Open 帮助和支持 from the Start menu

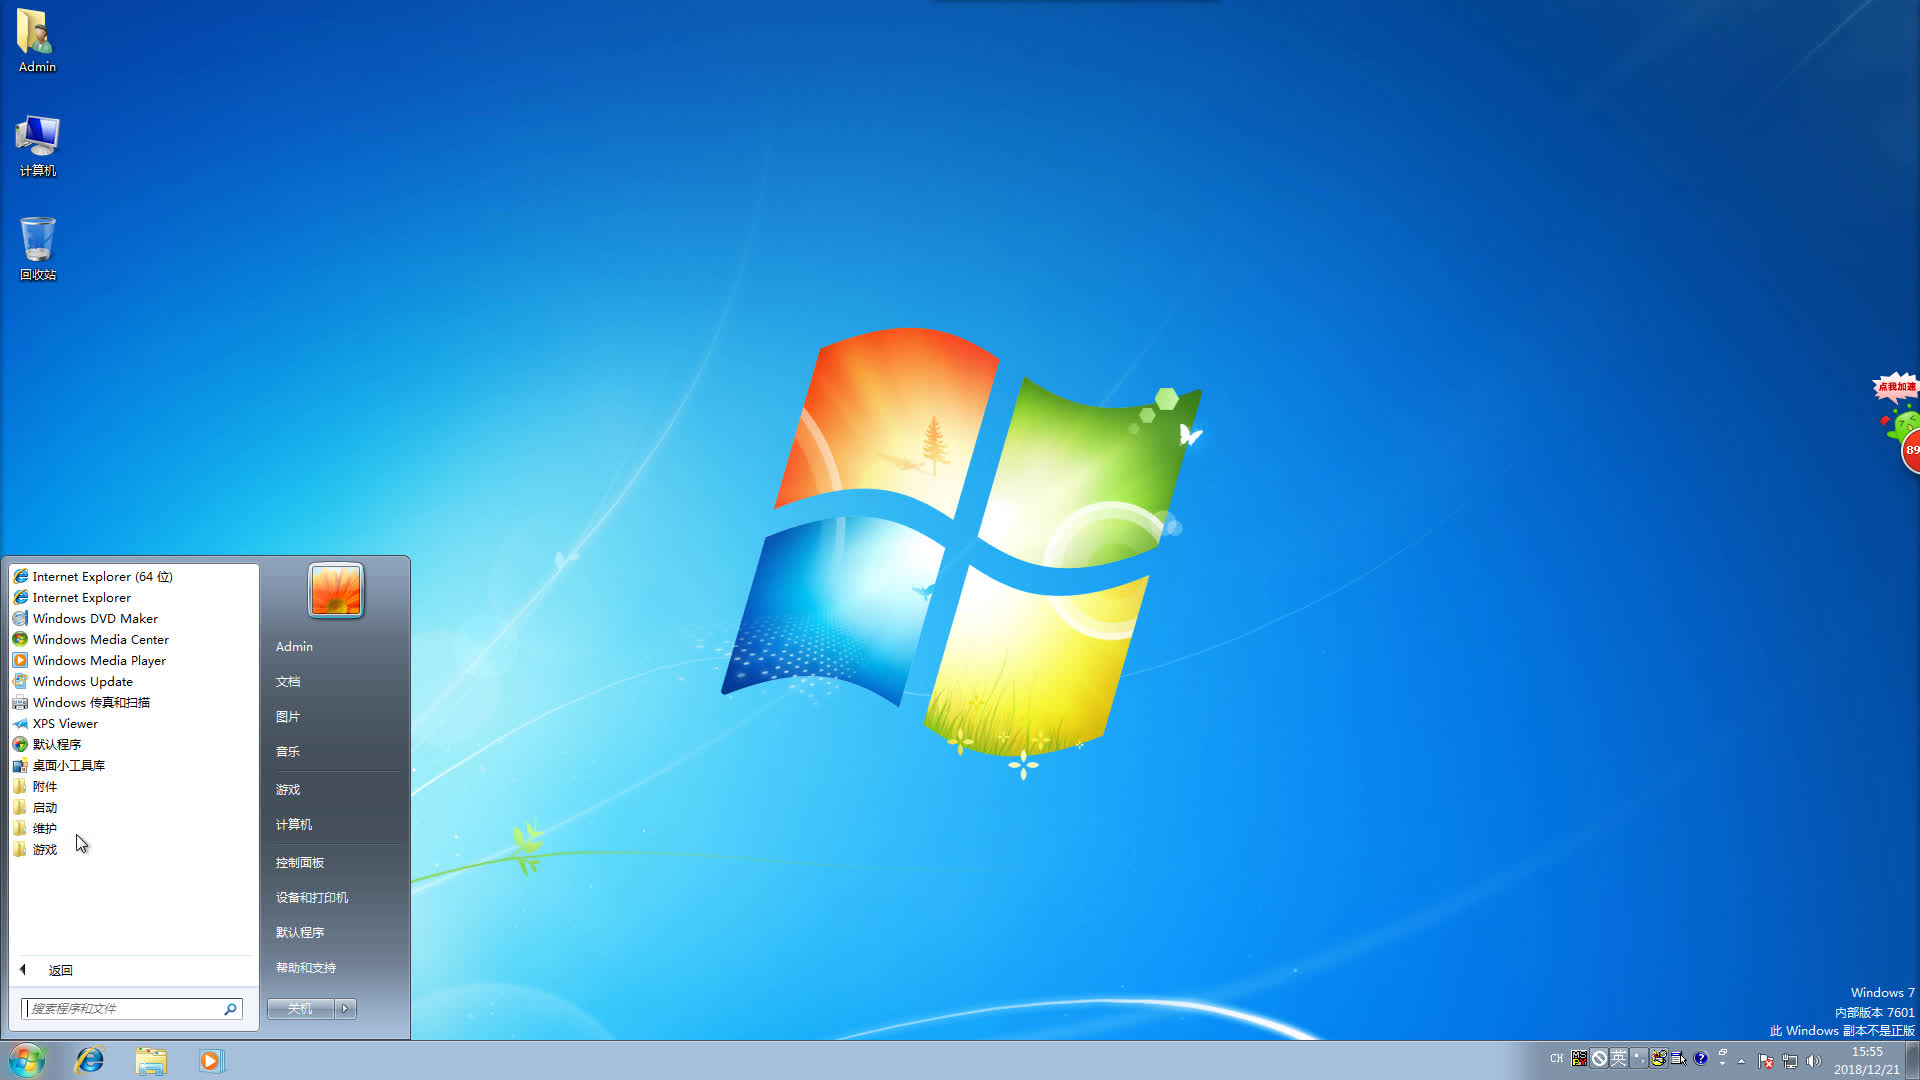(x=308, y=967)
